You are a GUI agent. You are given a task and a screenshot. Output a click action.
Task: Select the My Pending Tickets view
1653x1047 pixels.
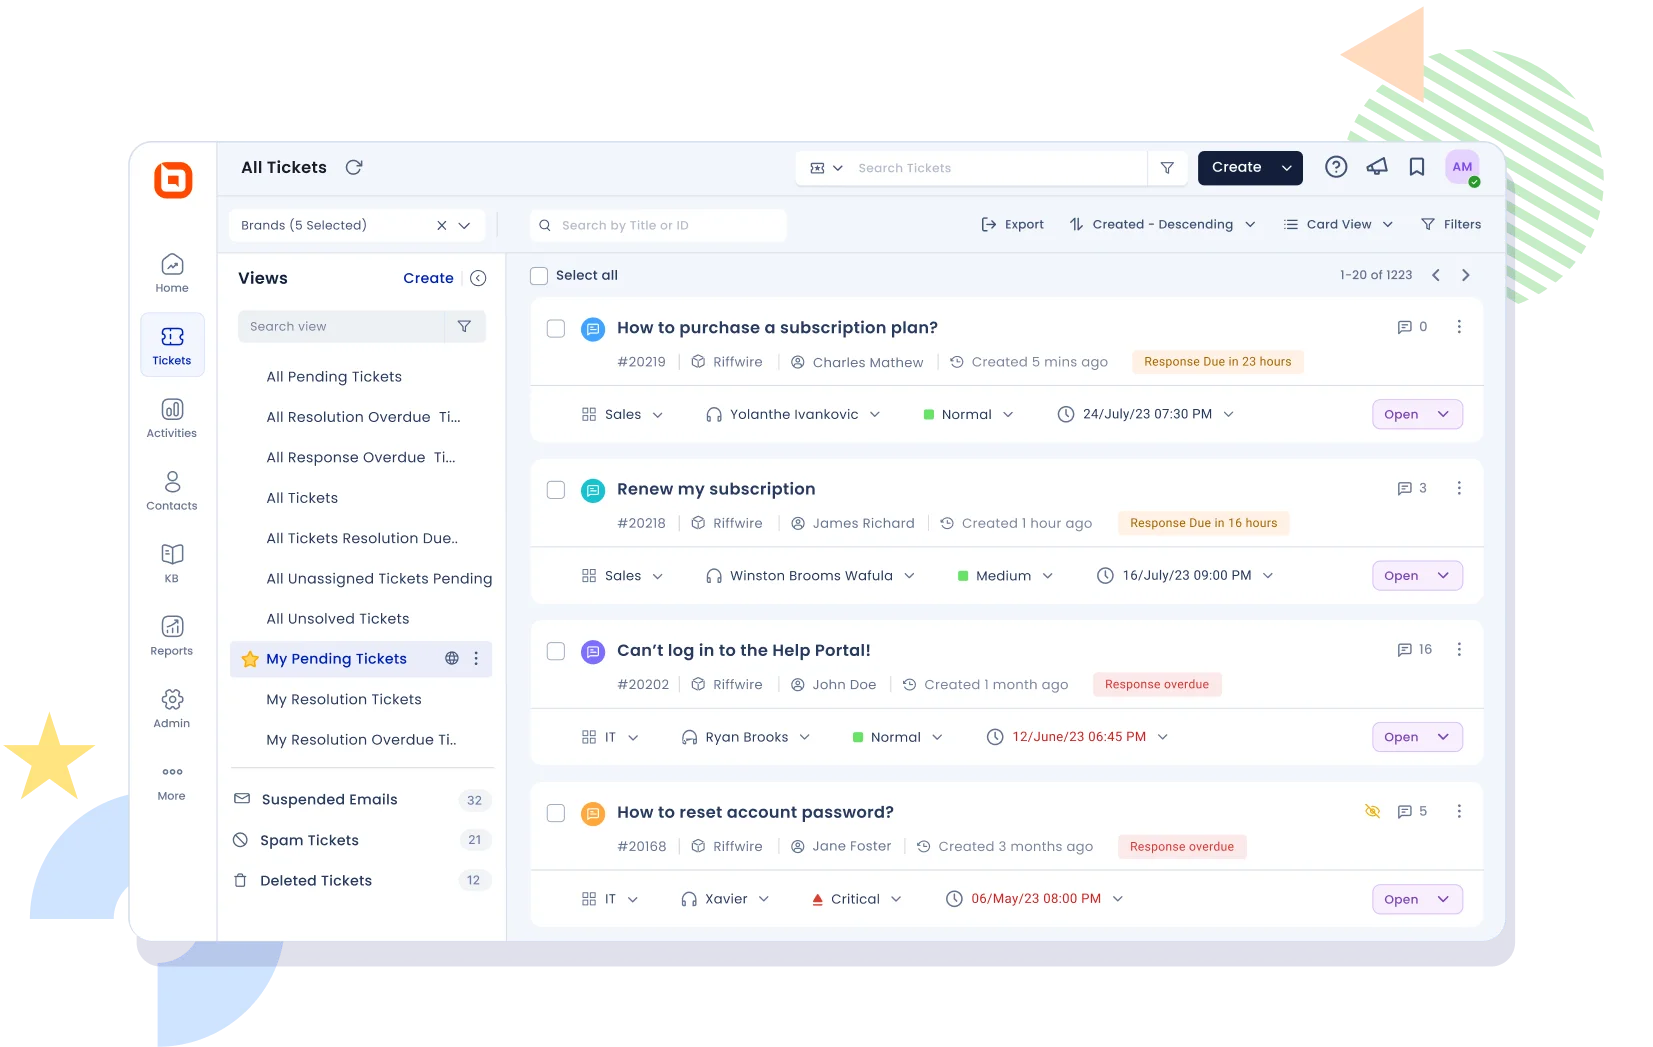pos(336,658)
